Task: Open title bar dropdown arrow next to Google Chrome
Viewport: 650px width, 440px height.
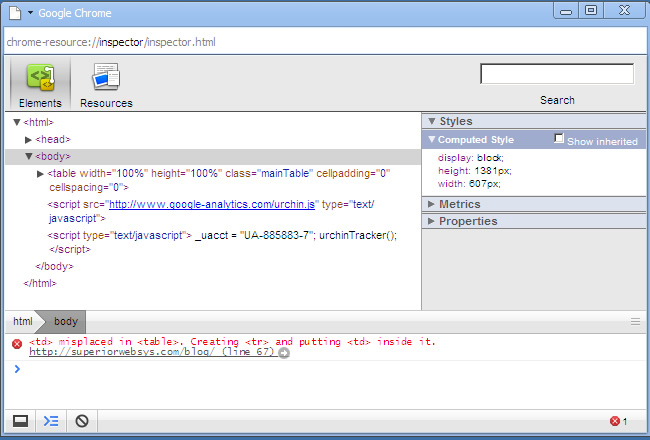Action: (x=30, y=13)
